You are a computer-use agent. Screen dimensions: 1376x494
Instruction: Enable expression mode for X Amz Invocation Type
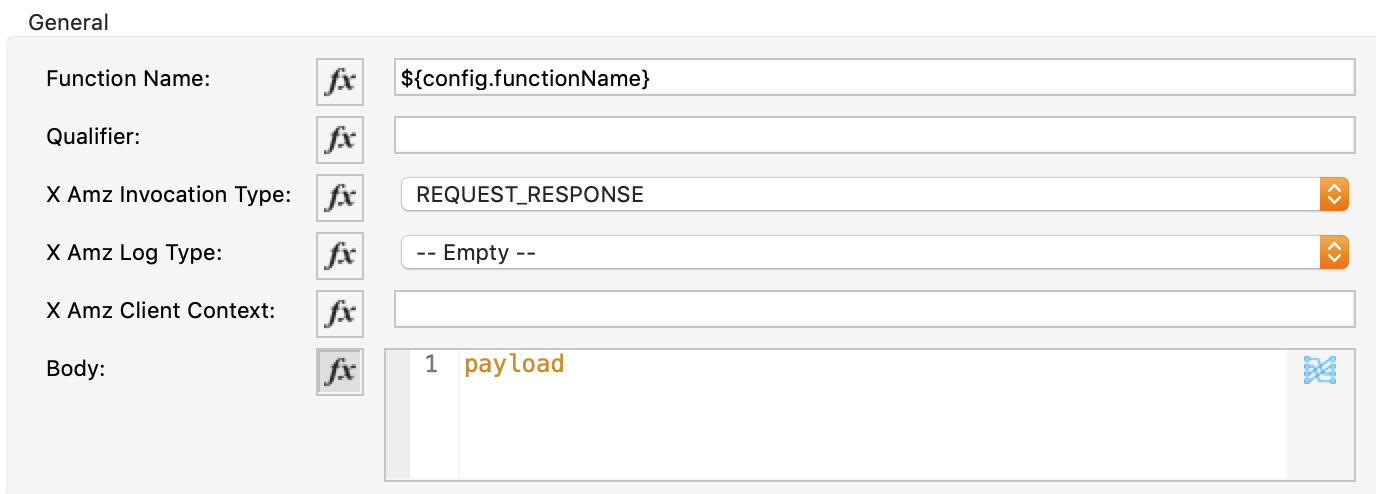[340, 197]
